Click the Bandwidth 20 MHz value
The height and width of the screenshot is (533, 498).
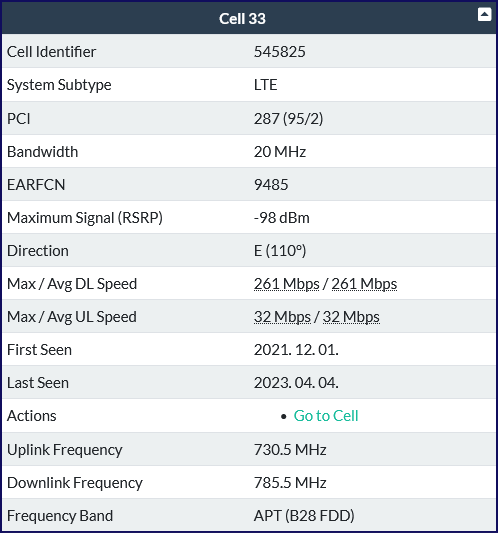[280, 152]
